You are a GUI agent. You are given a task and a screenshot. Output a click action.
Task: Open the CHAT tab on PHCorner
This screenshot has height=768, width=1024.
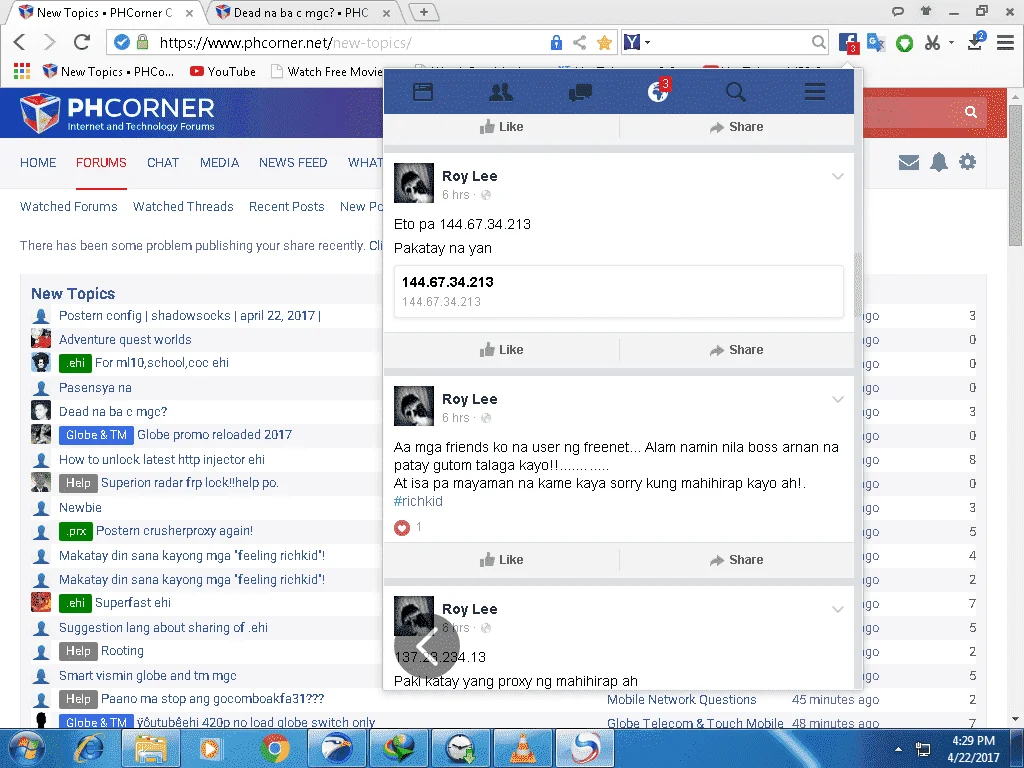(163, 163)
